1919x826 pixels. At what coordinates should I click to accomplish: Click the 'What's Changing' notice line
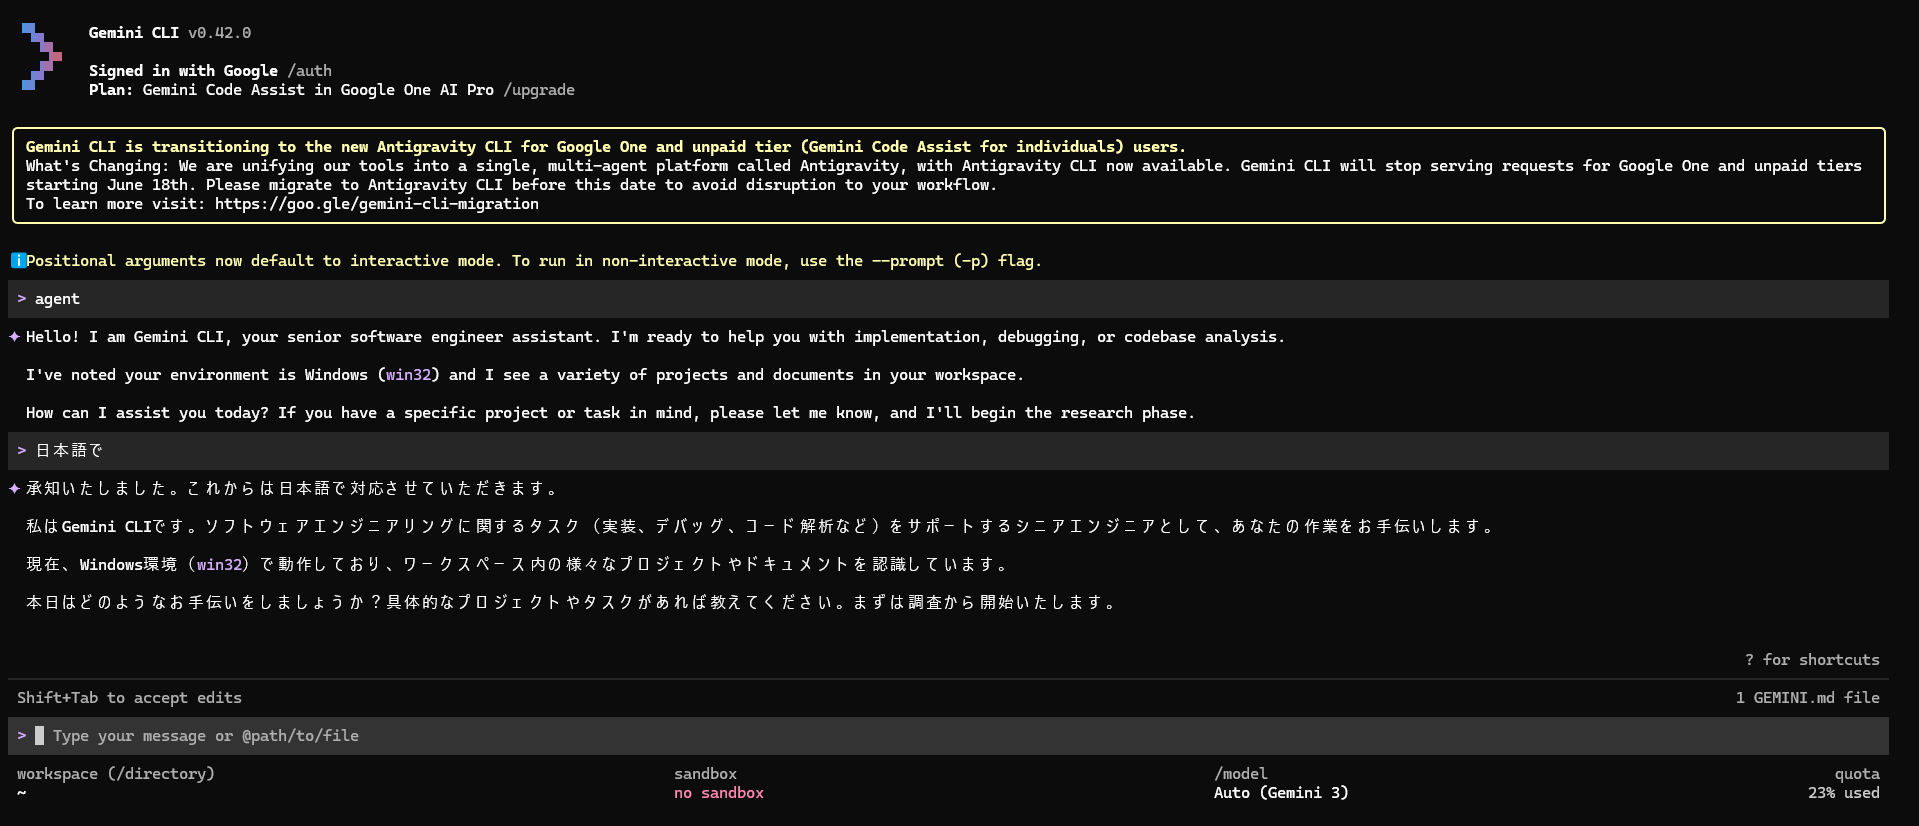944,166
